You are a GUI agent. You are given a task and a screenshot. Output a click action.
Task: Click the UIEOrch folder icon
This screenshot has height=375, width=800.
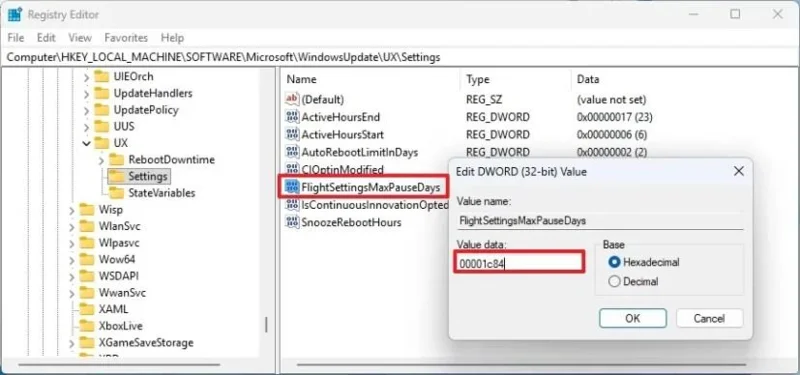pos(102,77)
